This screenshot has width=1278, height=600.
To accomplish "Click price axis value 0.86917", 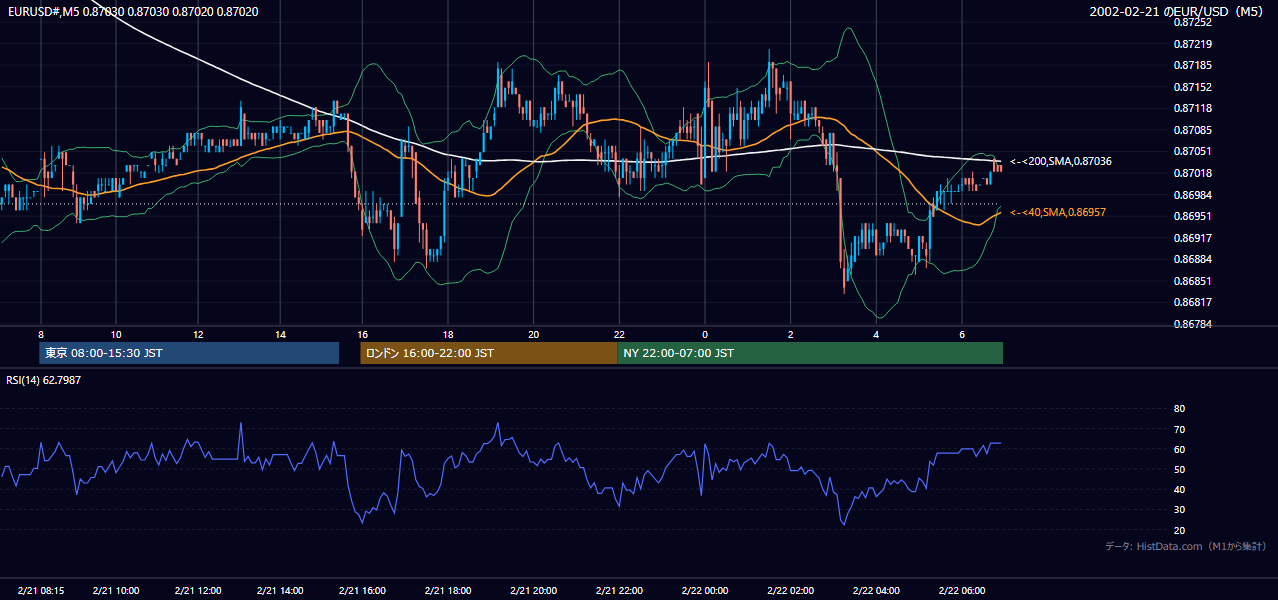I will (x=1192, y=238).
